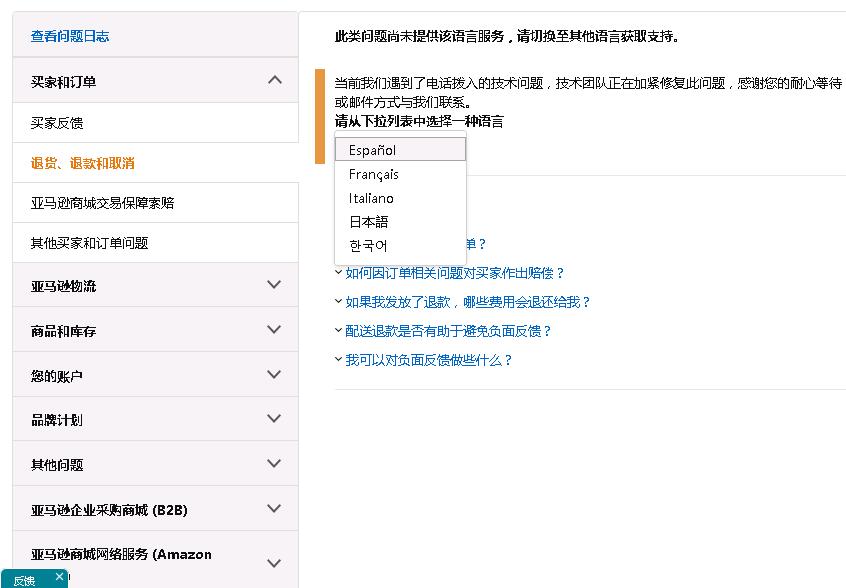Choose Français from language list

[x=374, y=174]
